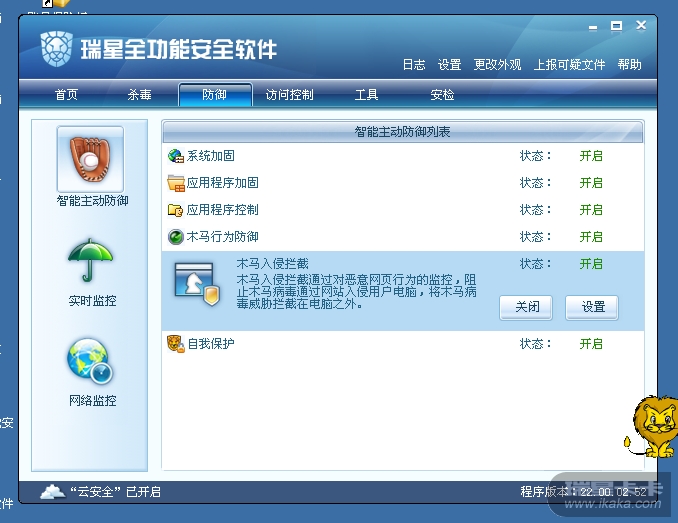Viewport: 678px width, 523px height.
Task: Click the Rising lion shield logo
Action: click(57, 48)
